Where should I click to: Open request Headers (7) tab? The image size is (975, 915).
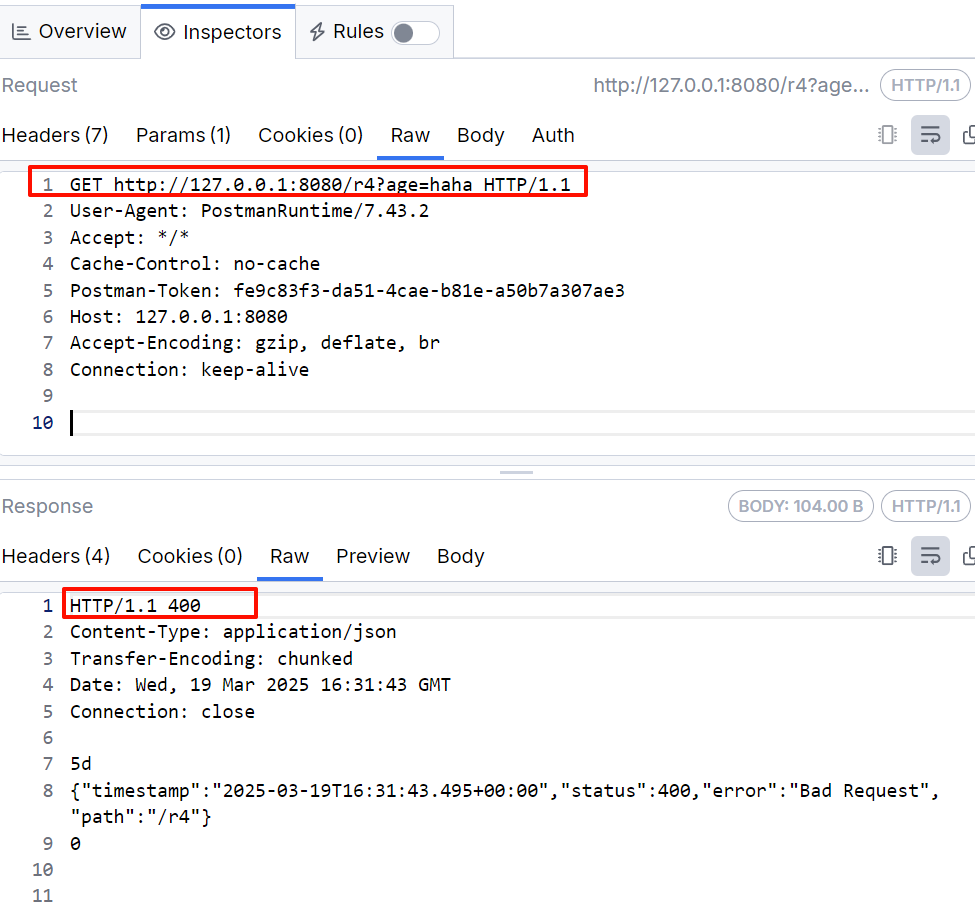pos(55,135)
